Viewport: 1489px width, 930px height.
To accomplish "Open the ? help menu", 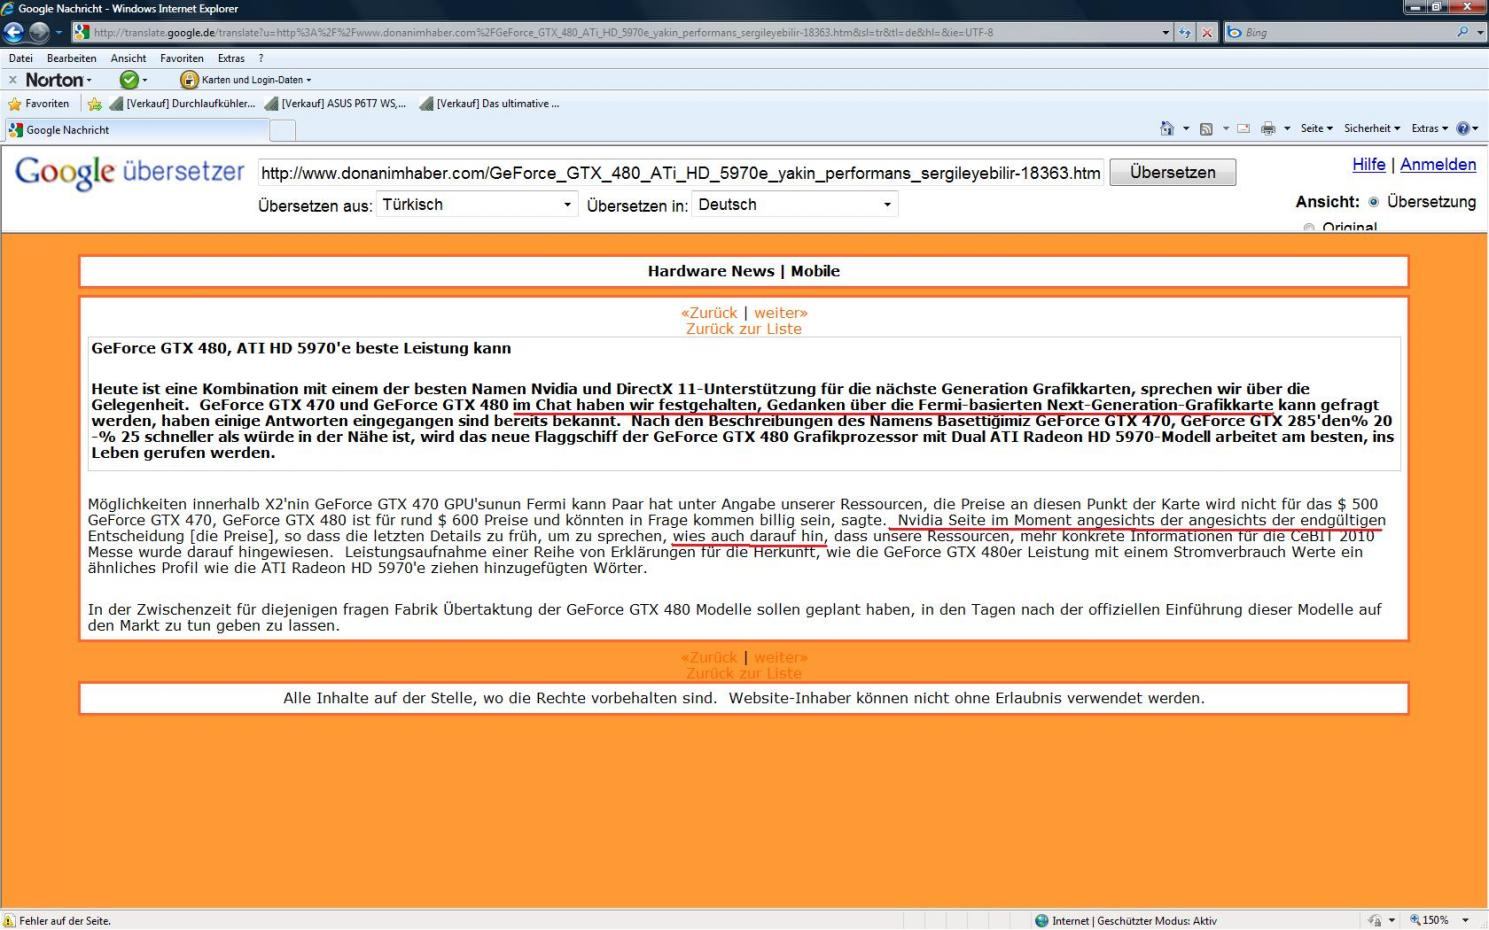I will point(261,58).
